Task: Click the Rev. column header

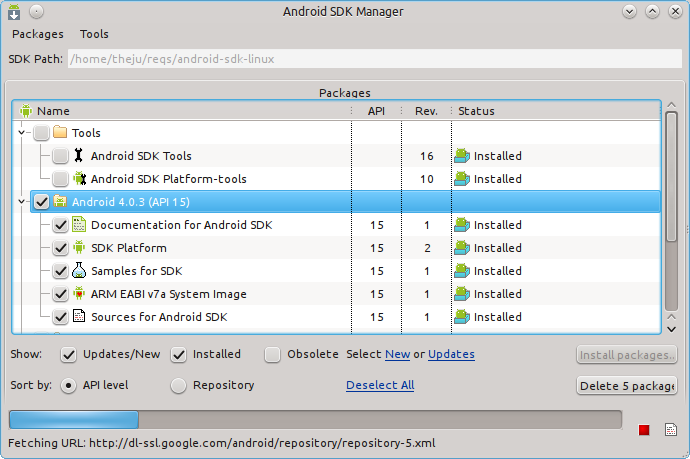Action: coord(426,111)
